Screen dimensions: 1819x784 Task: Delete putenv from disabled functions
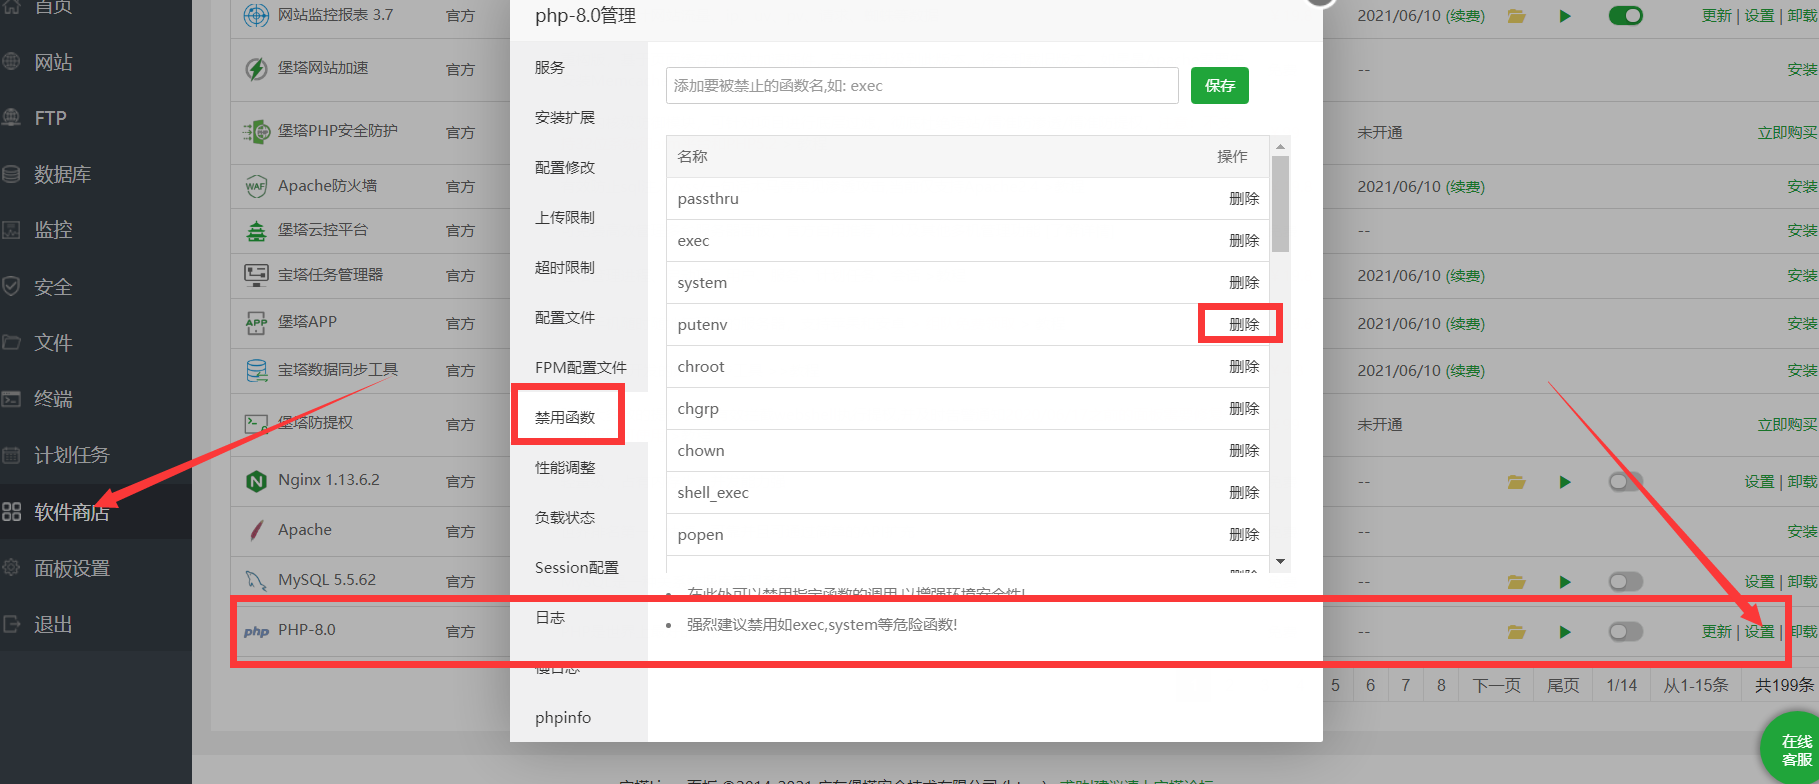pos(1243,325)
